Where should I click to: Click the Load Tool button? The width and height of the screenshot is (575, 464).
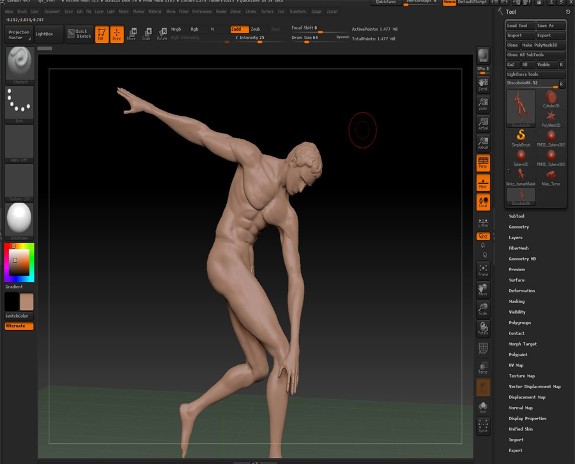click(520, 26)
